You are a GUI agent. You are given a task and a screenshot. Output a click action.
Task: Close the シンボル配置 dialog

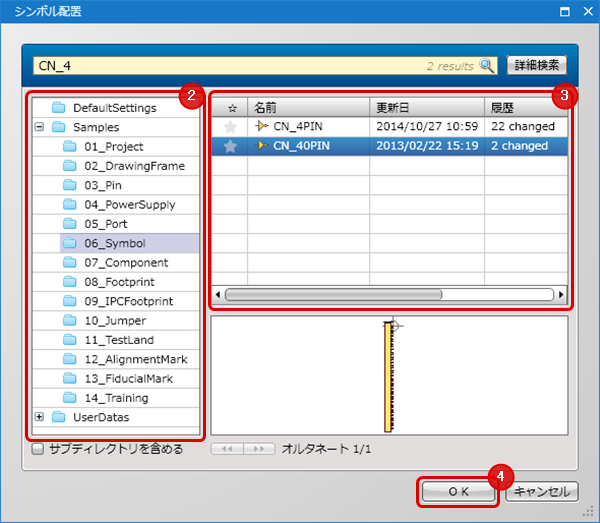588,11
